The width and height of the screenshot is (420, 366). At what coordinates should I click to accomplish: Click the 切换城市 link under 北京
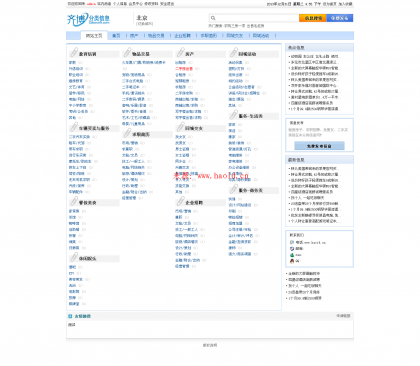pyautogui.click(x=145, y=24)
